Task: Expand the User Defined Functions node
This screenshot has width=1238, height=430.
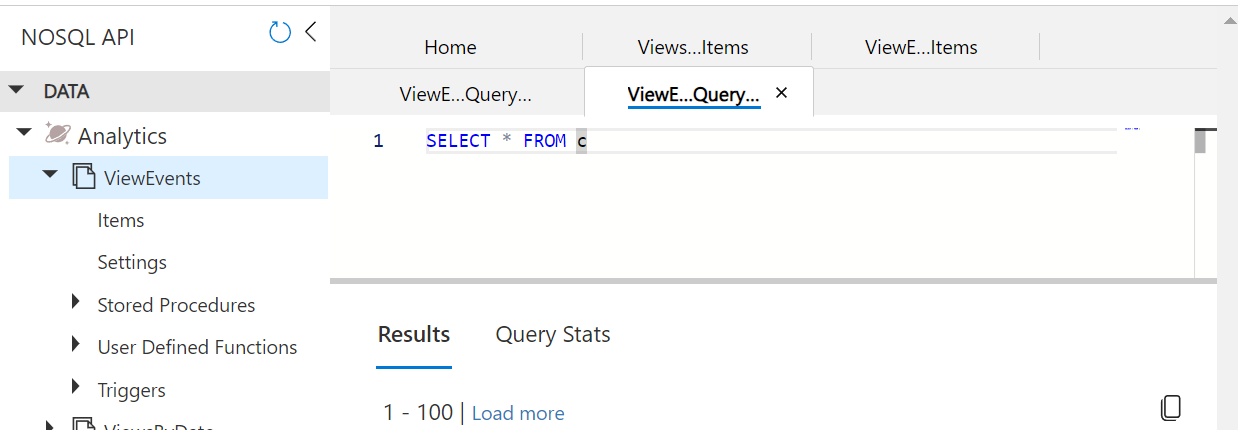Action: [x=76, y=345]
